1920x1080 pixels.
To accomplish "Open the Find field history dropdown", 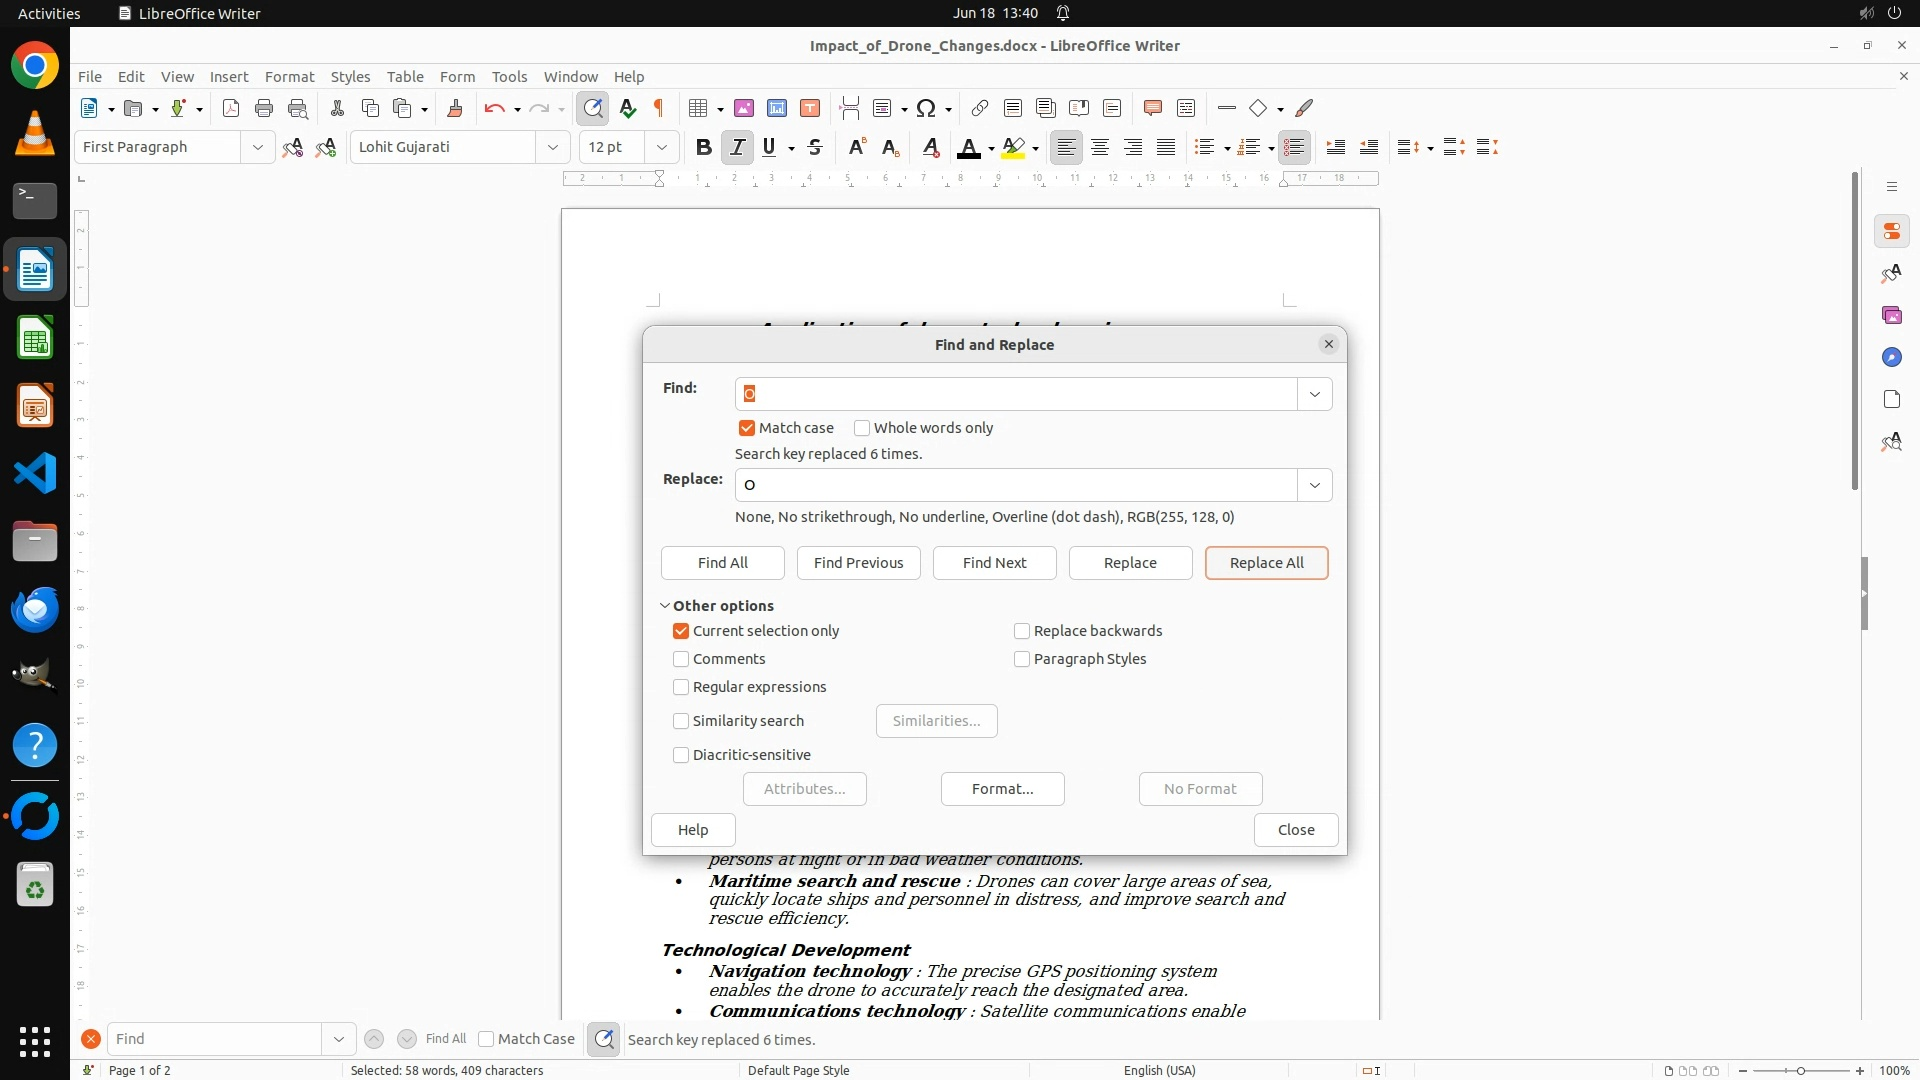I will pyautogui.click(x=1314, y=394).
